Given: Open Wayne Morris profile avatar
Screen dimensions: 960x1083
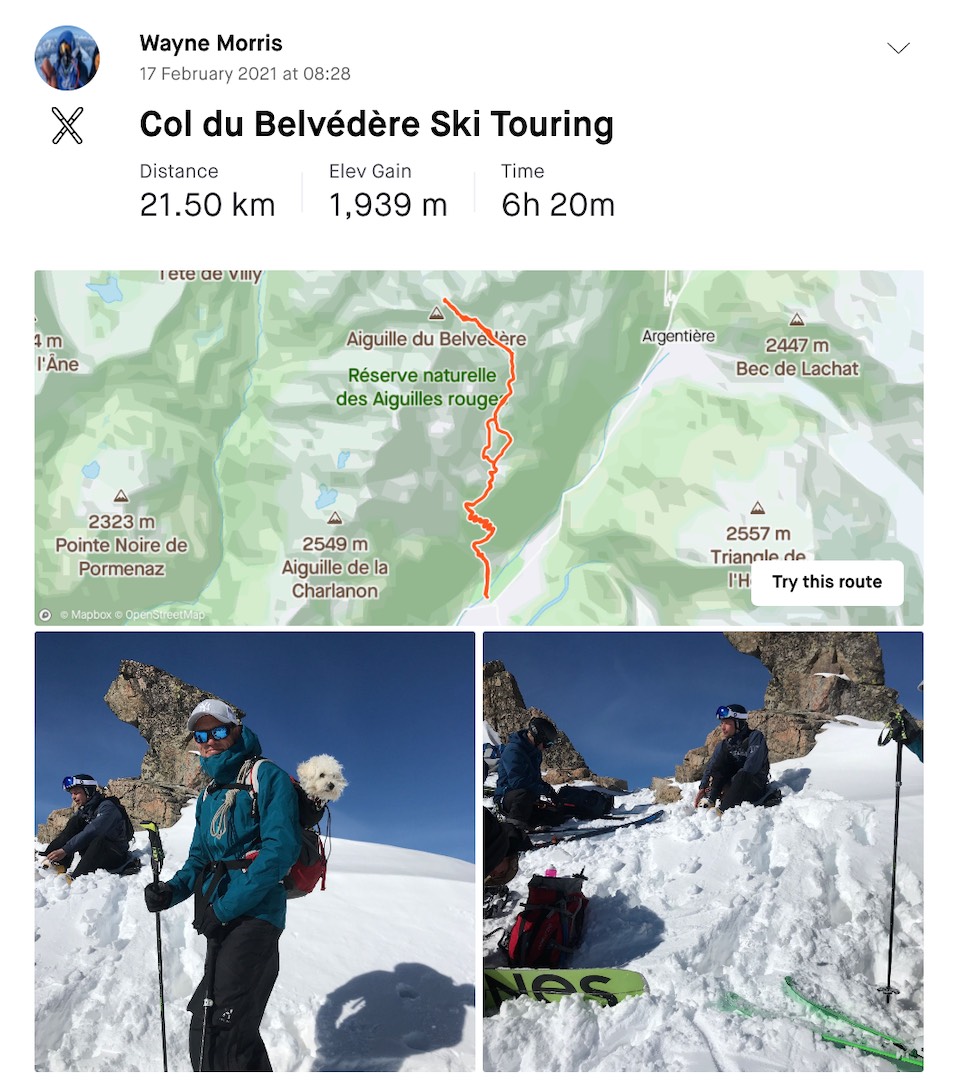Looking at the screenshot, I should tap(67, 58).
